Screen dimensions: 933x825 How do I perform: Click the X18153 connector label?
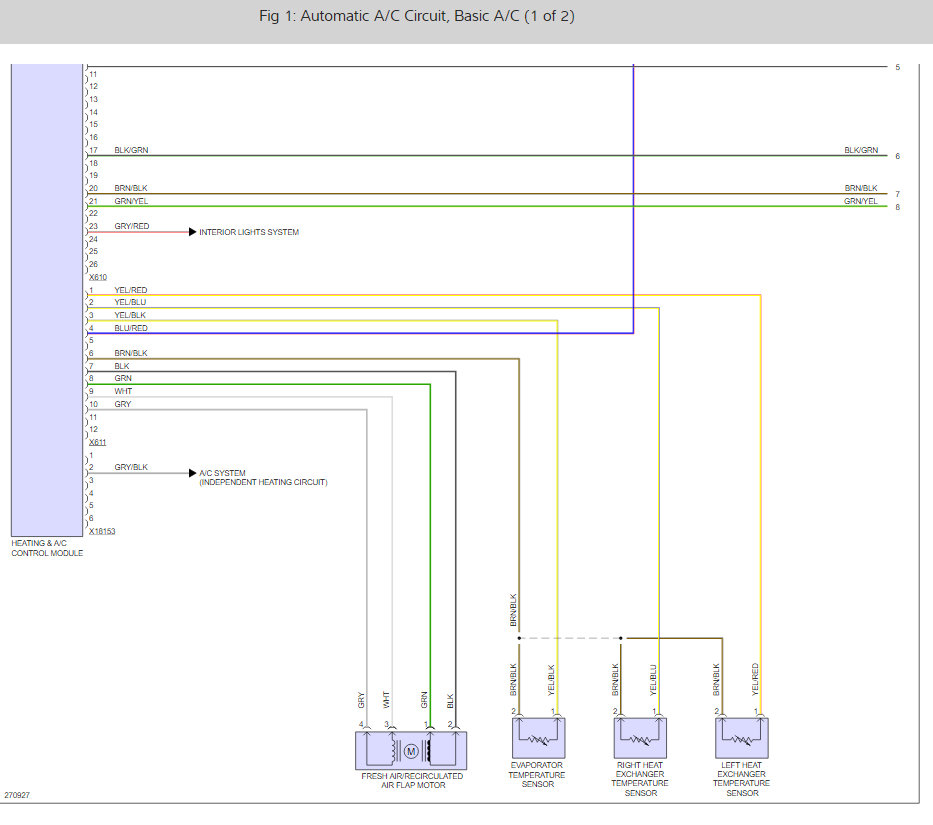[102, 531]
